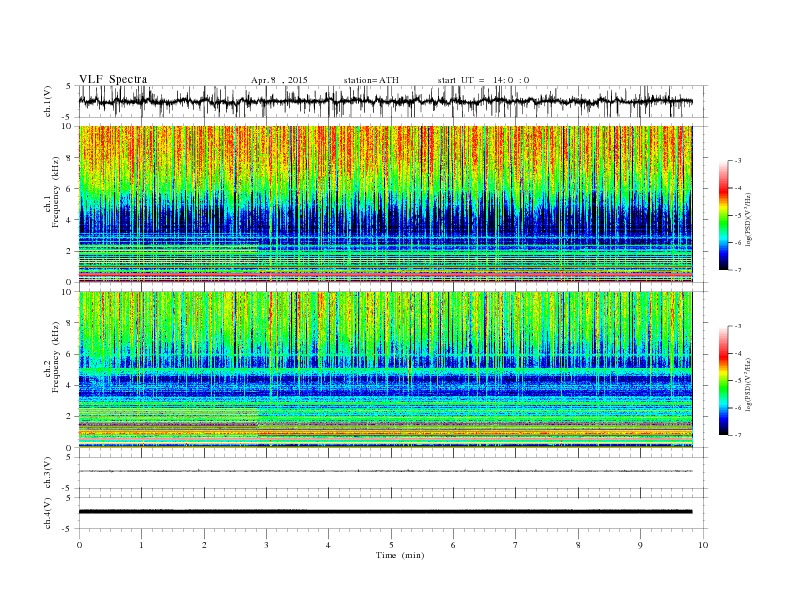The image size is (792, 612).
Task: Click the '-3' tick on ch.2 colorbar
Action: tap(737, 326)
